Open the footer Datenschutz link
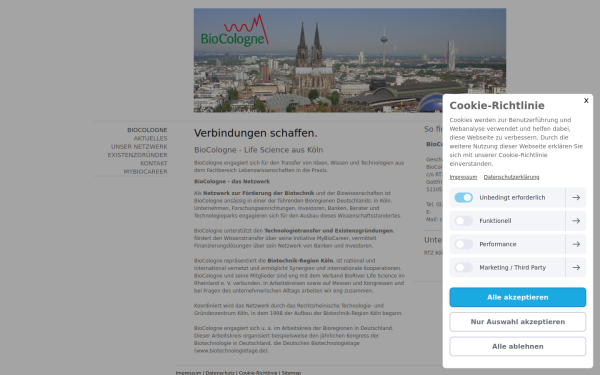 (220, 373)
